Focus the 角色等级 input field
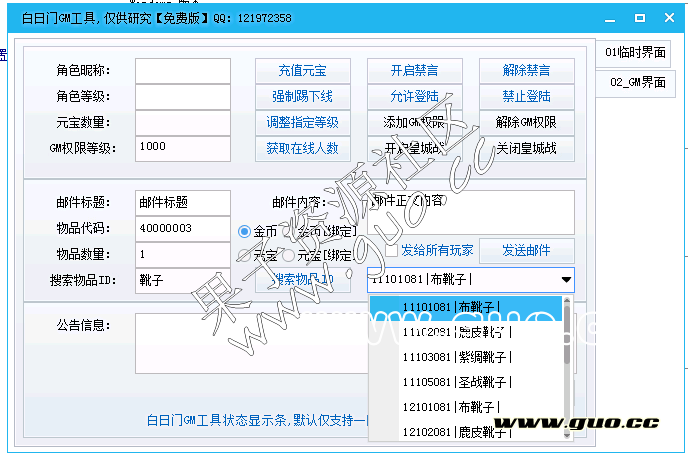 point(183,97)
